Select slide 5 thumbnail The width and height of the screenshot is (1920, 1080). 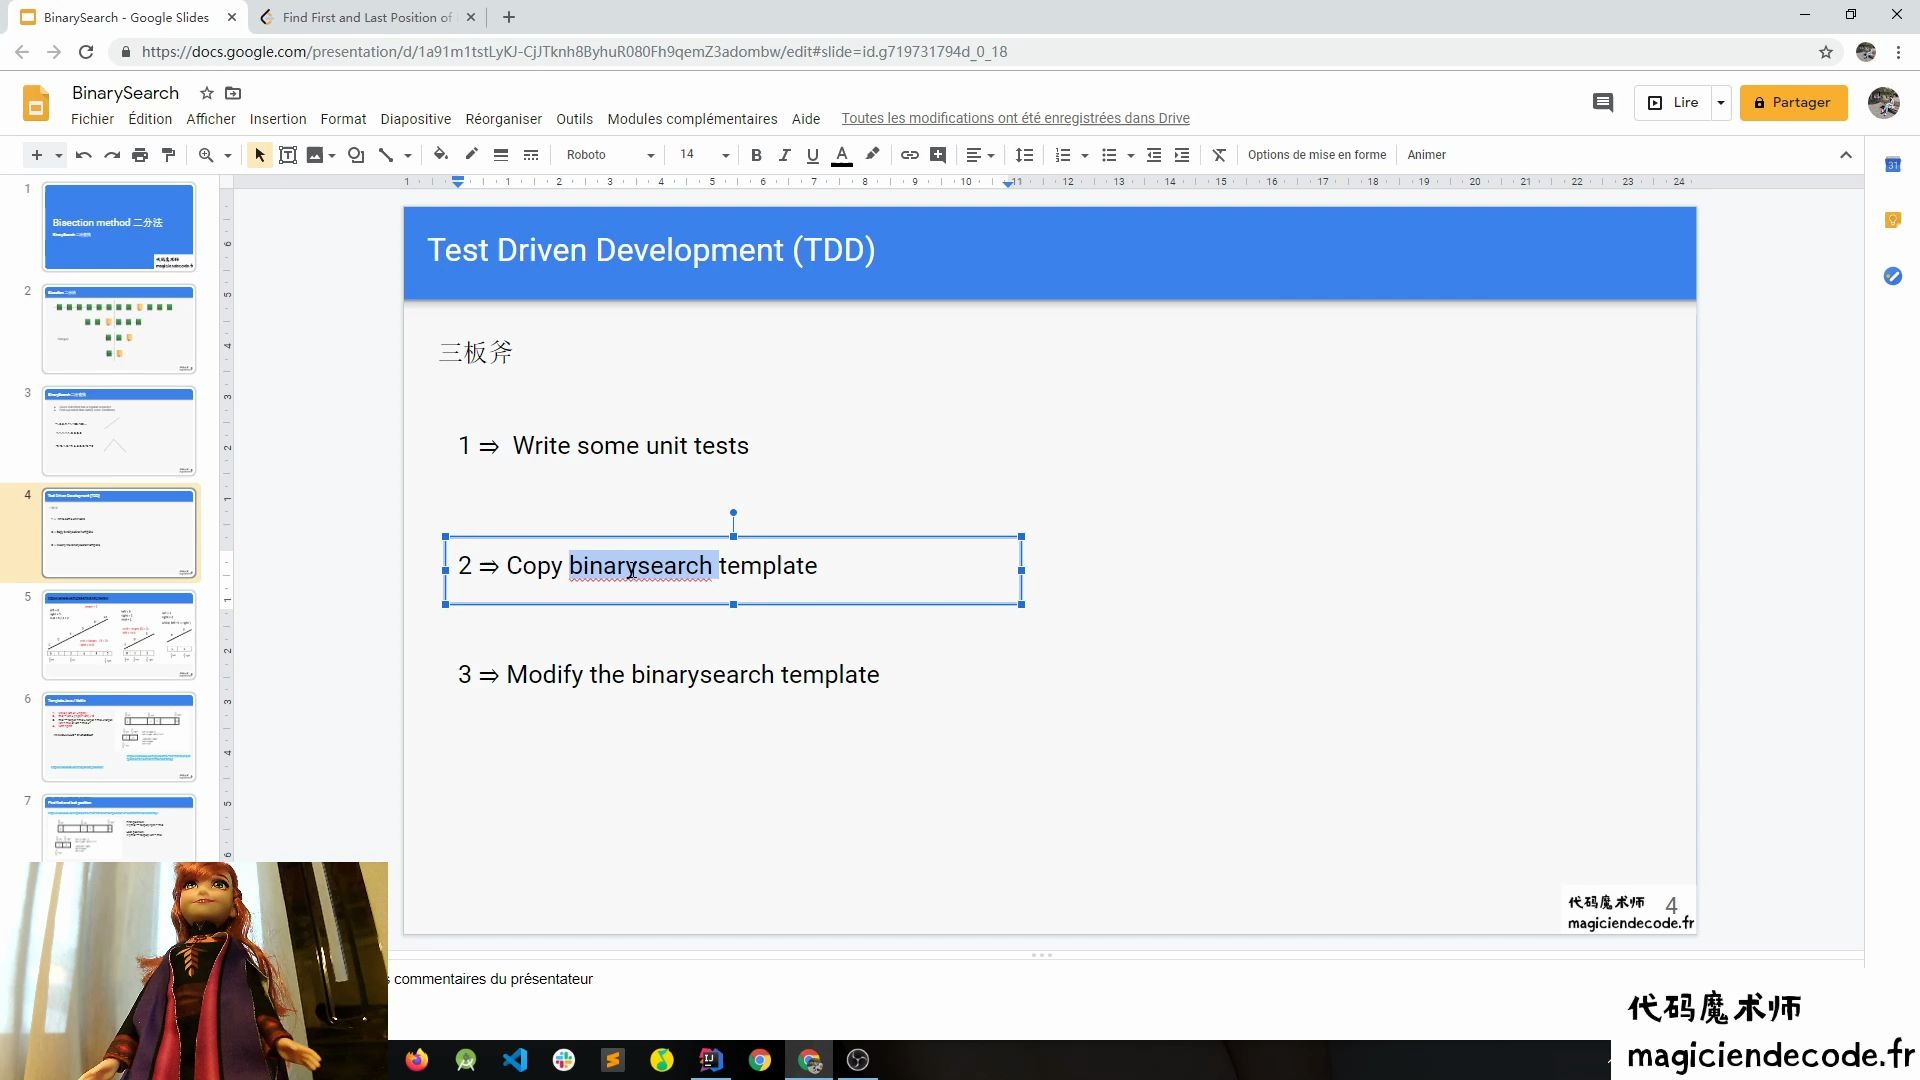point(118,635)
